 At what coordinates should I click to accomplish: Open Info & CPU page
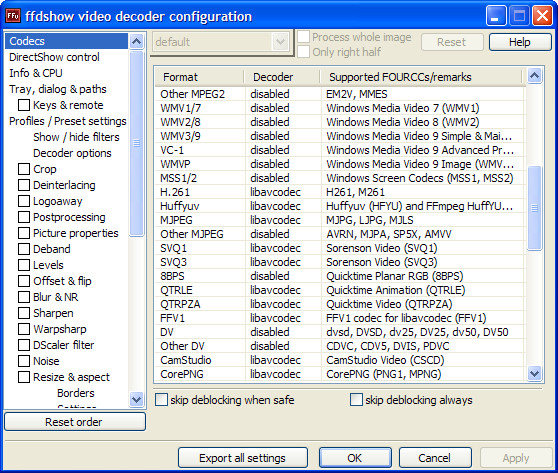[x=36, y=73]
